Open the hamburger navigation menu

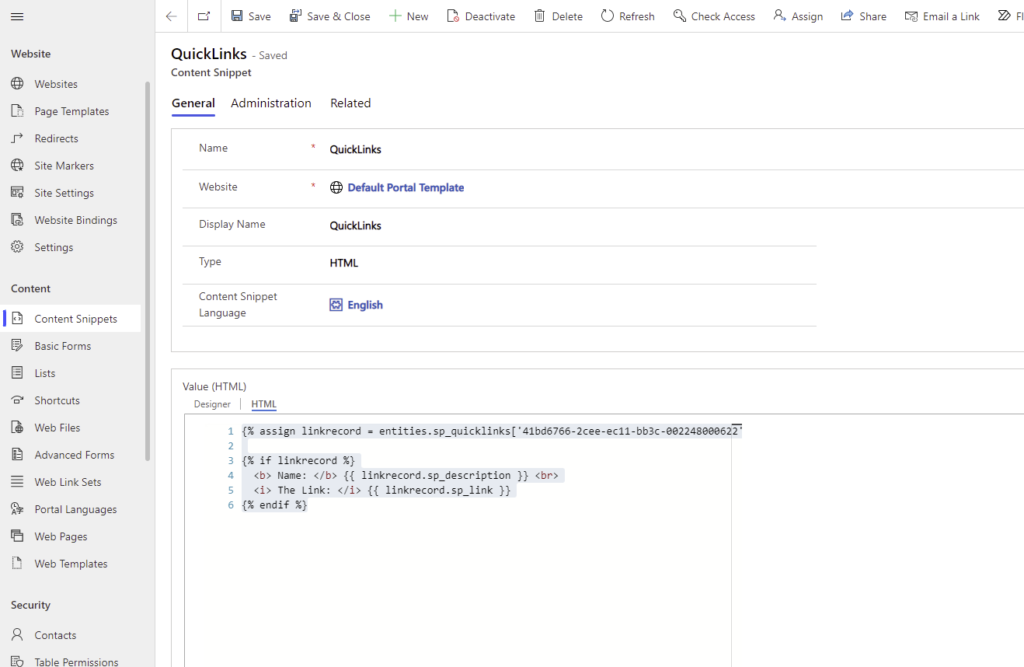pyautogui.click(x=17, y=16)
